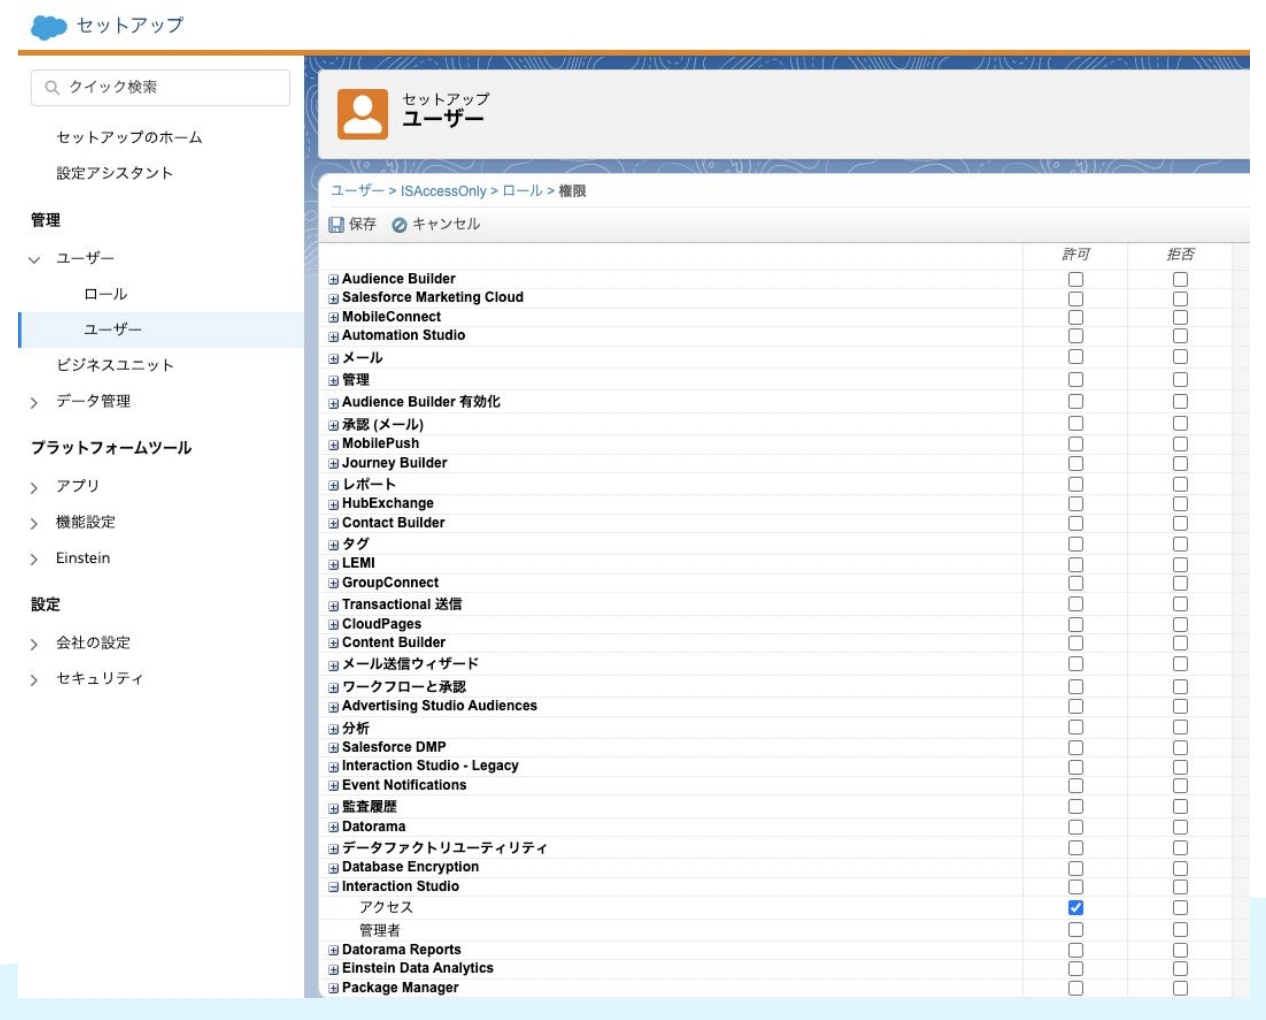Open the ロール breadcrumb link

click(522, 191)
